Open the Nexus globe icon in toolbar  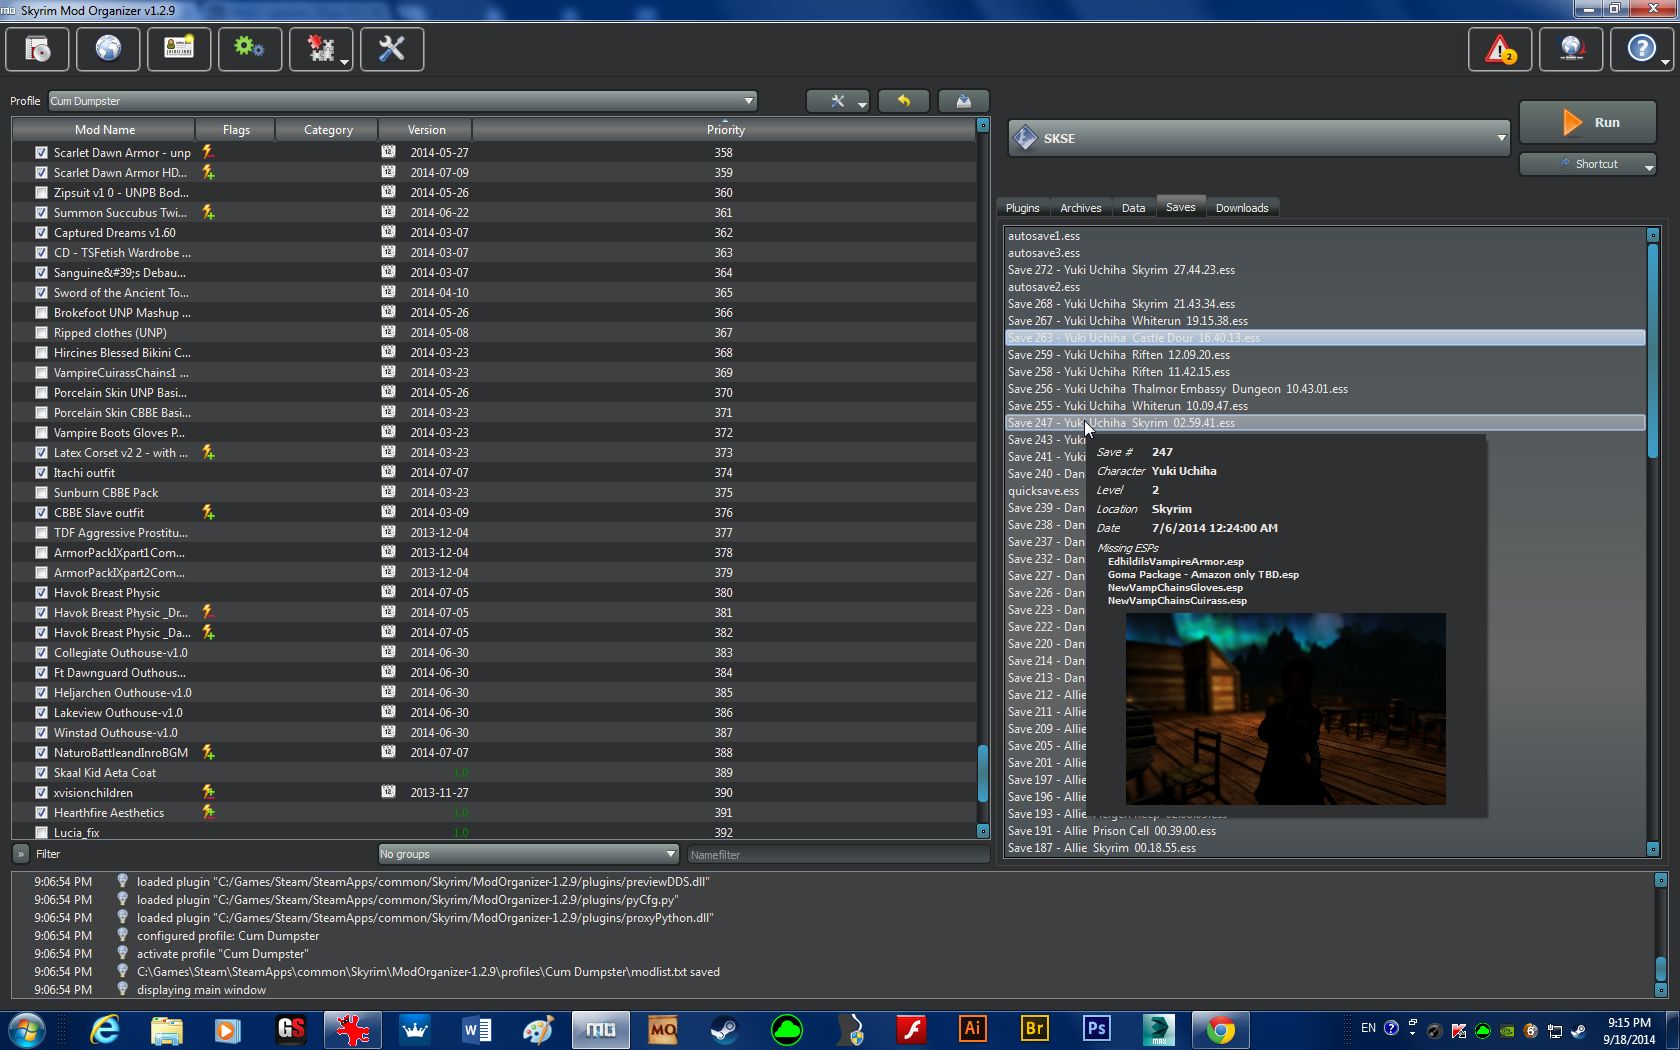pyautogui.click(x=108, y=49)
